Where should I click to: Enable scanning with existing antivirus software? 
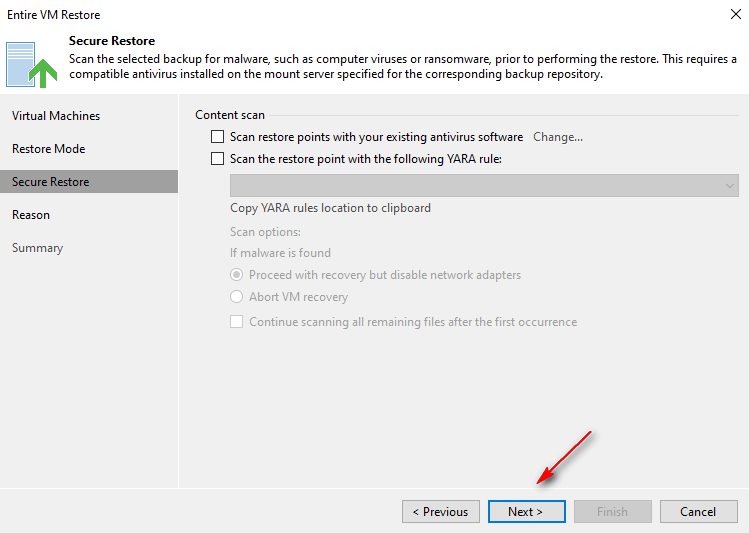click(217, 137)
